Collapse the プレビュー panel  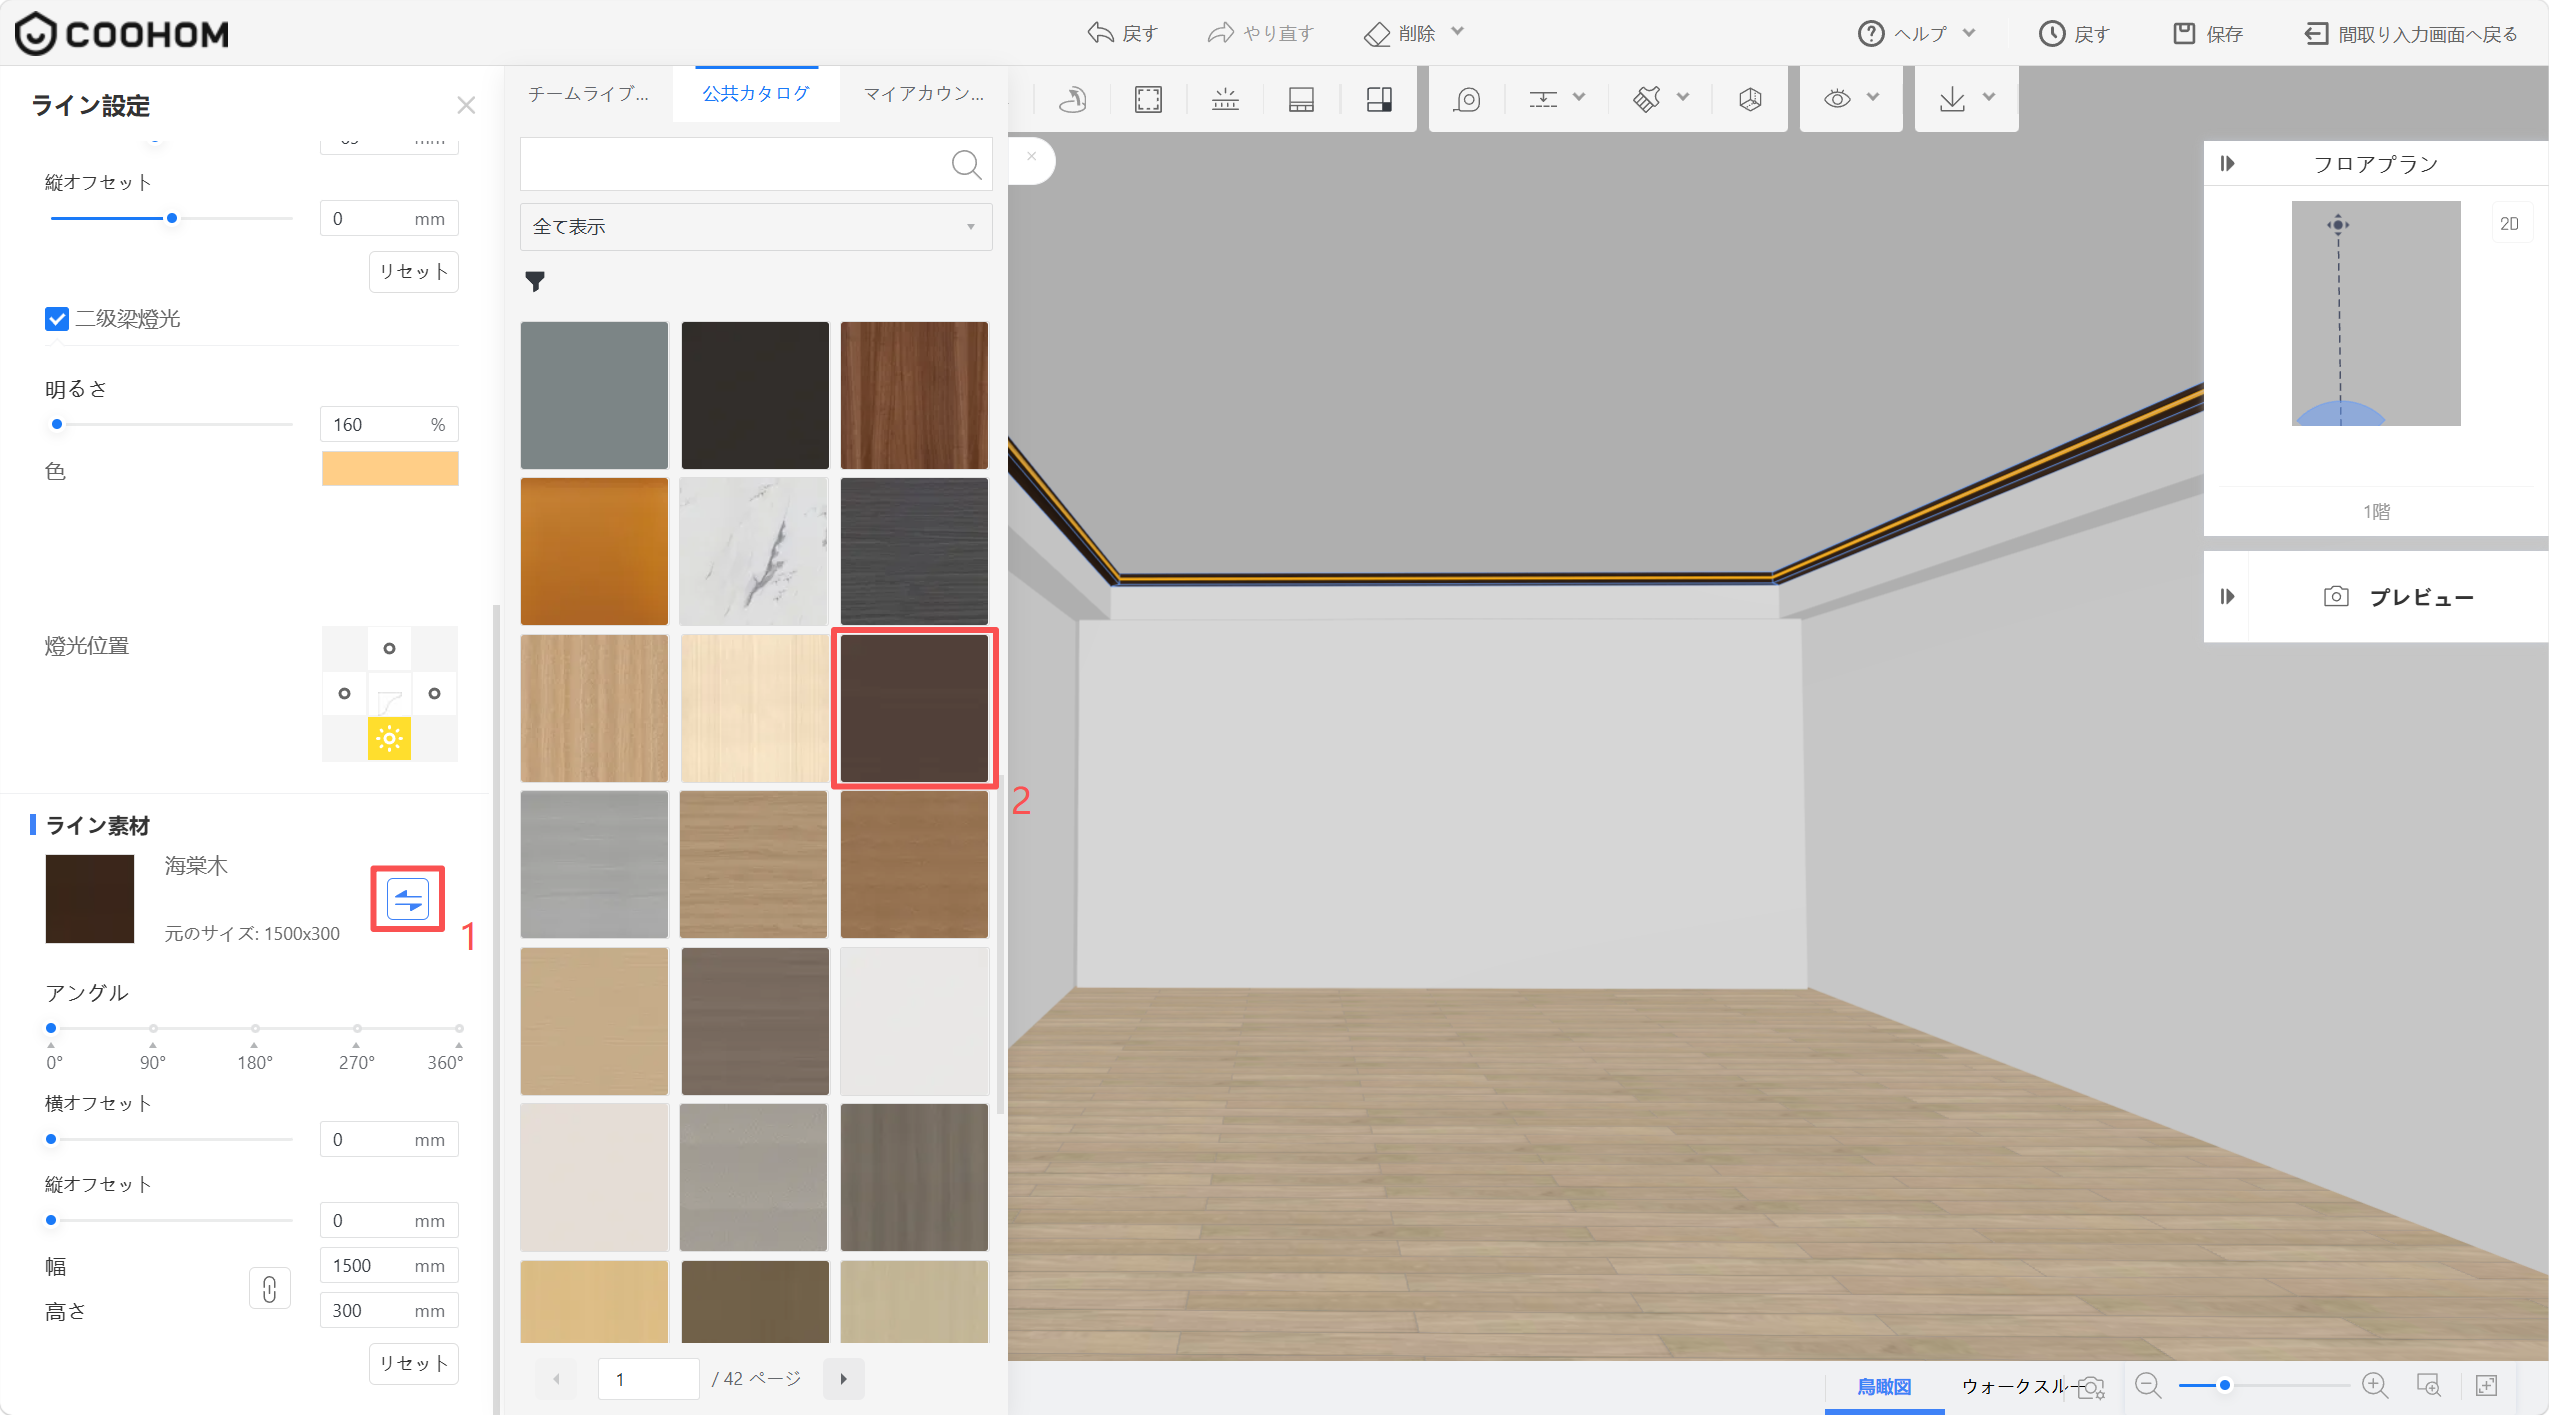point(2227,597)
